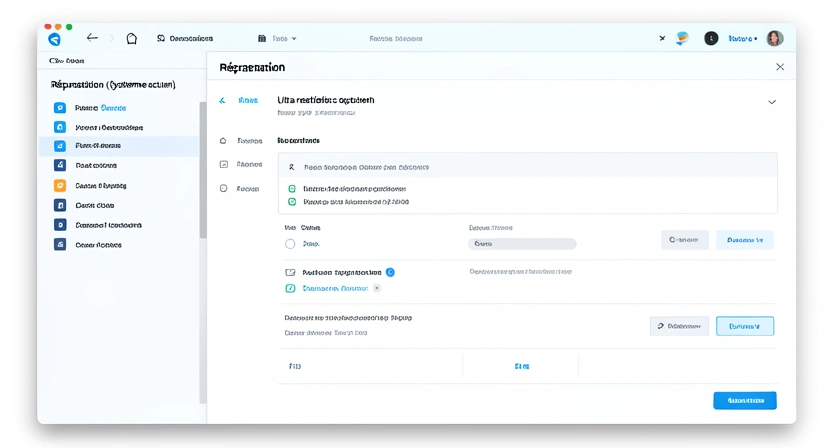Screen dimensions: 832x448
Task: Click the dark round badge icon near the username
Action: pos(711,38)
